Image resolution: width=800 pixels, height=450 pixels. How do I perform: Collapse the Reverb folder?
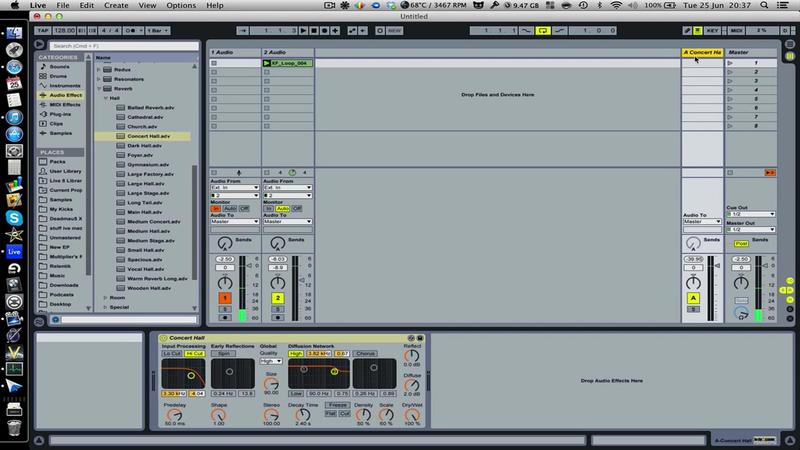[99, 89]
